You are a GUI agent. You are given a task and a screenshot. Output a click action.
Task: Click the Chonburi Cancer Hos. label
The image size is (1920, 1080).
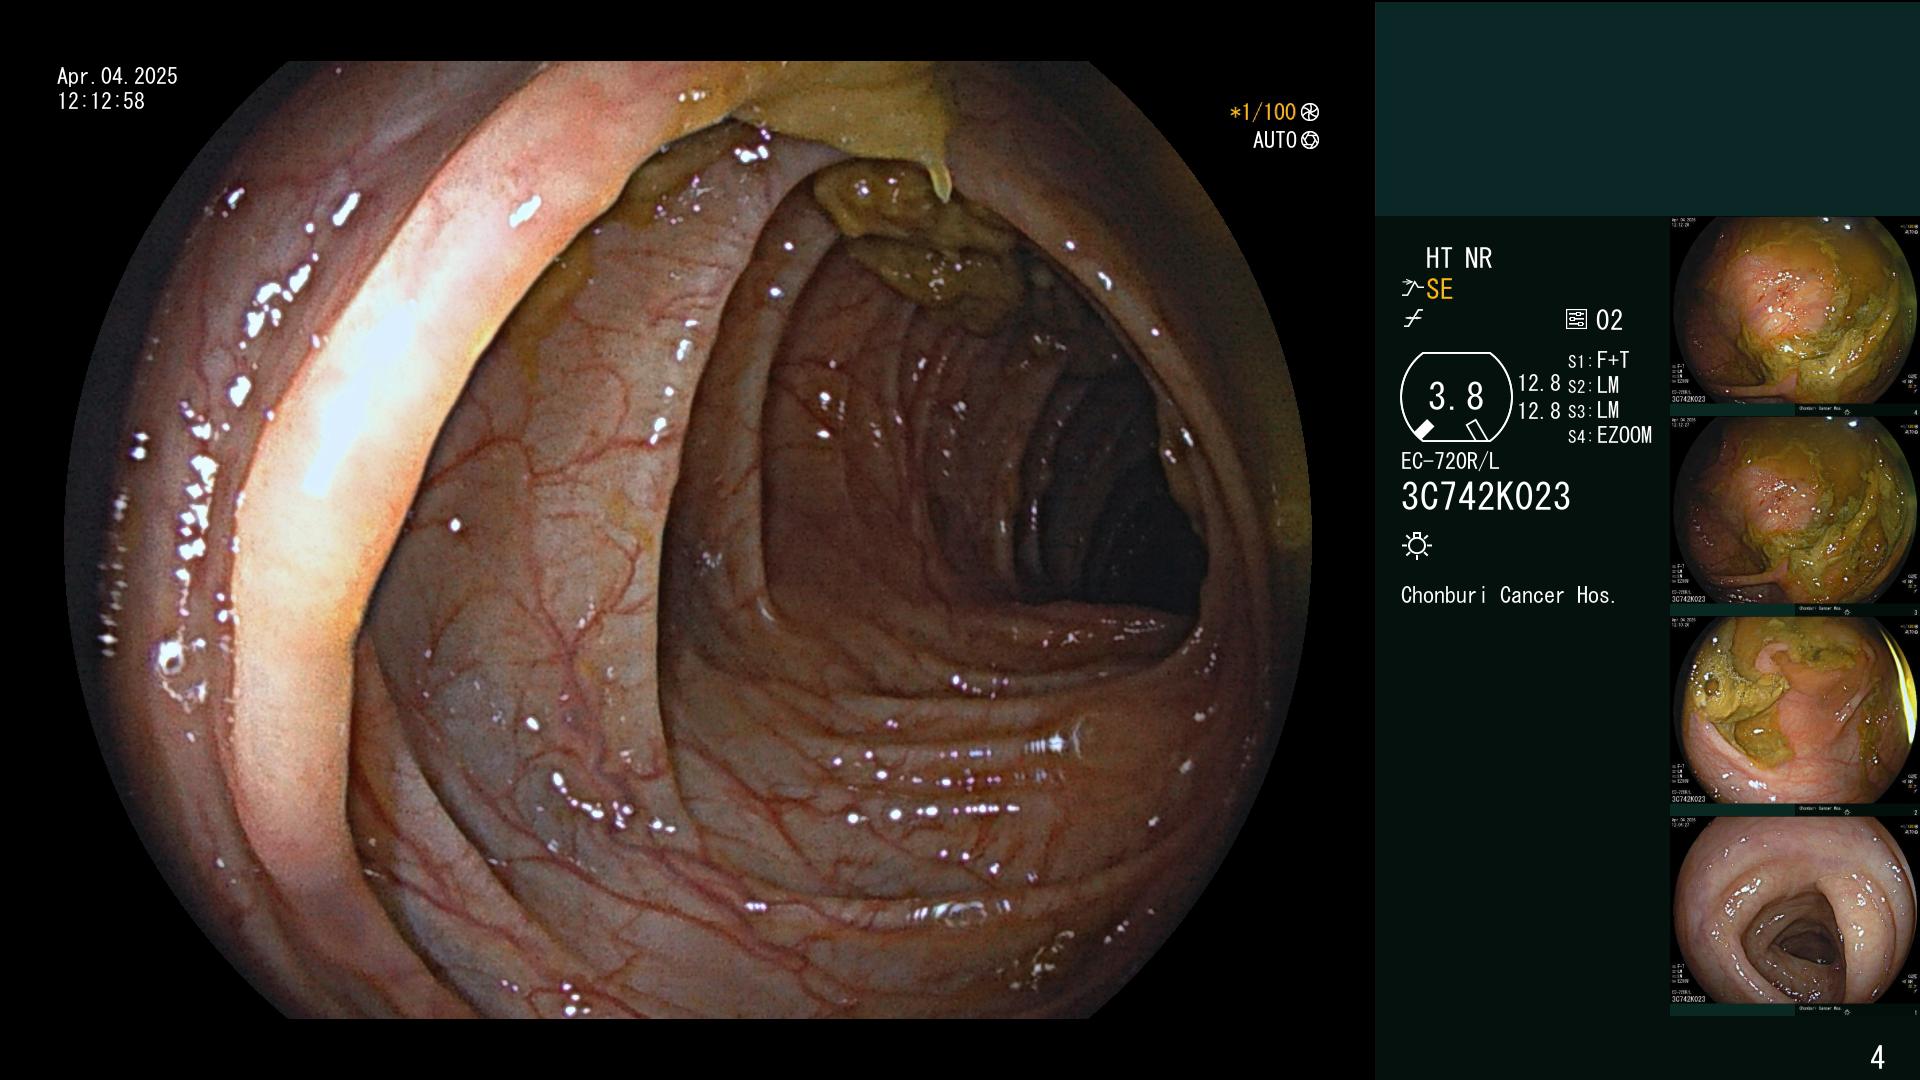(x=1508, y=596)
